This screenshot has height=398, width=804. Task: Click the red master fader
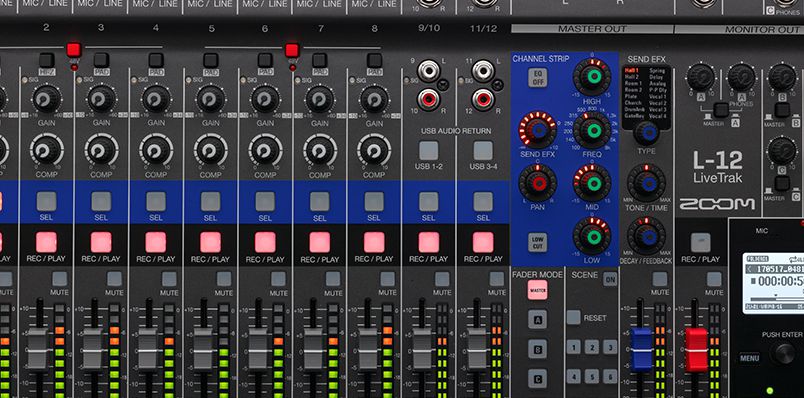pyautogui.click(x=696, y=349)
